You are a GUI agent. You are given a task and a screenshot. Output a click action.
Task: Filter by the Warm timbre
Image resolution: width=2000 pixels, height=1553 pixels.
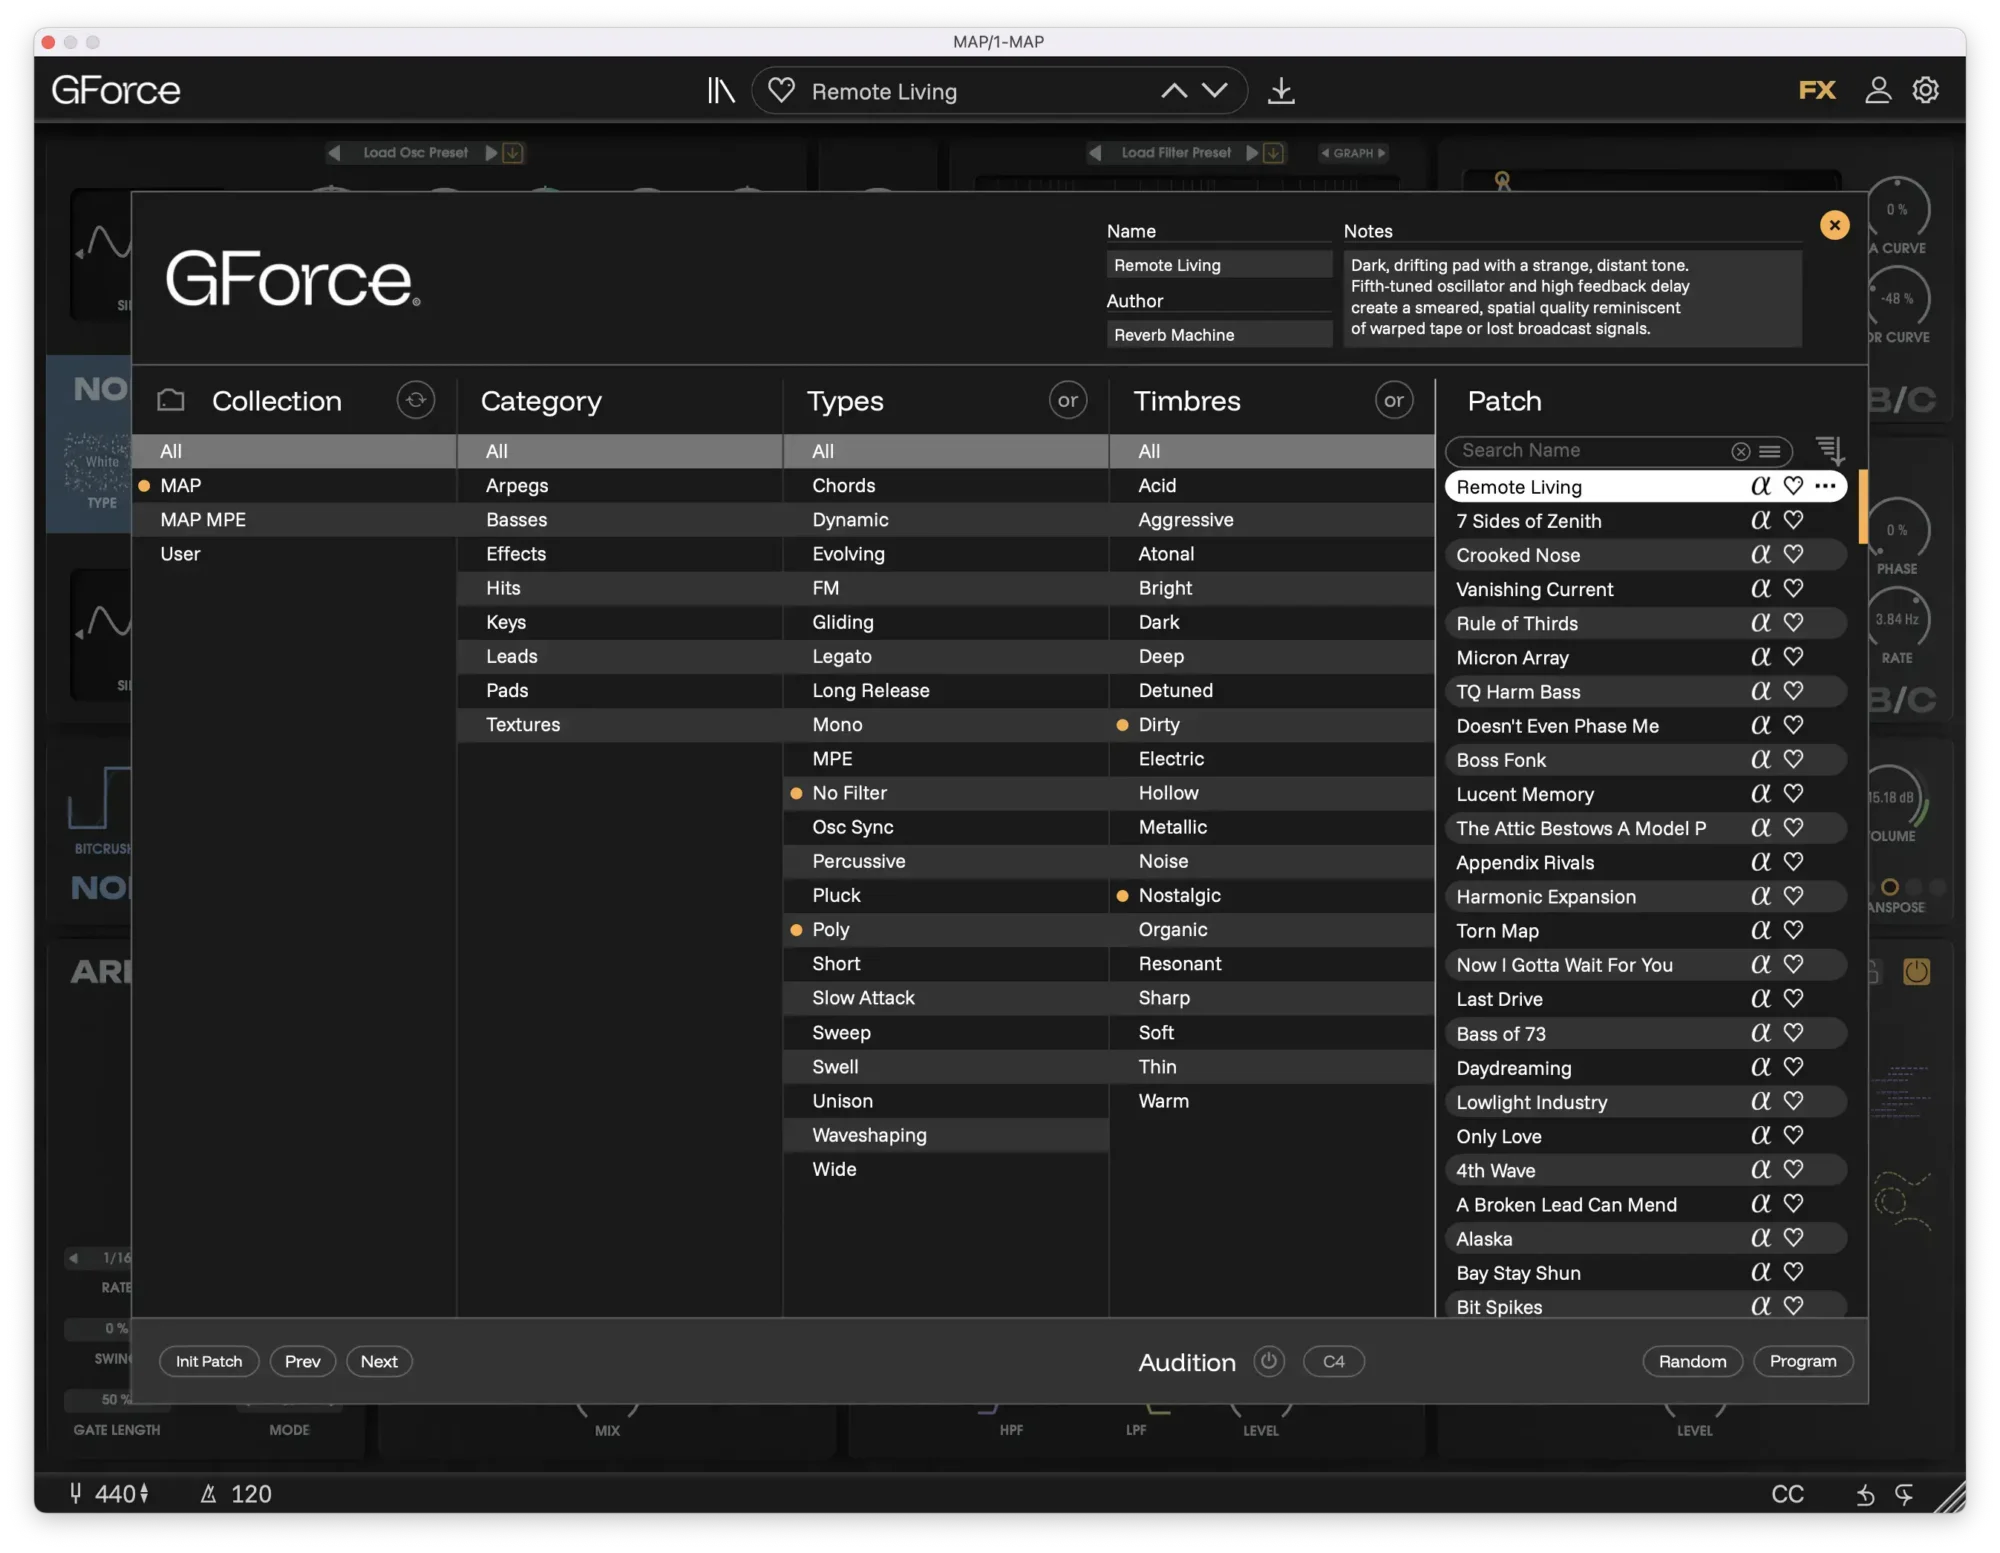[x=1272, y=1100]
